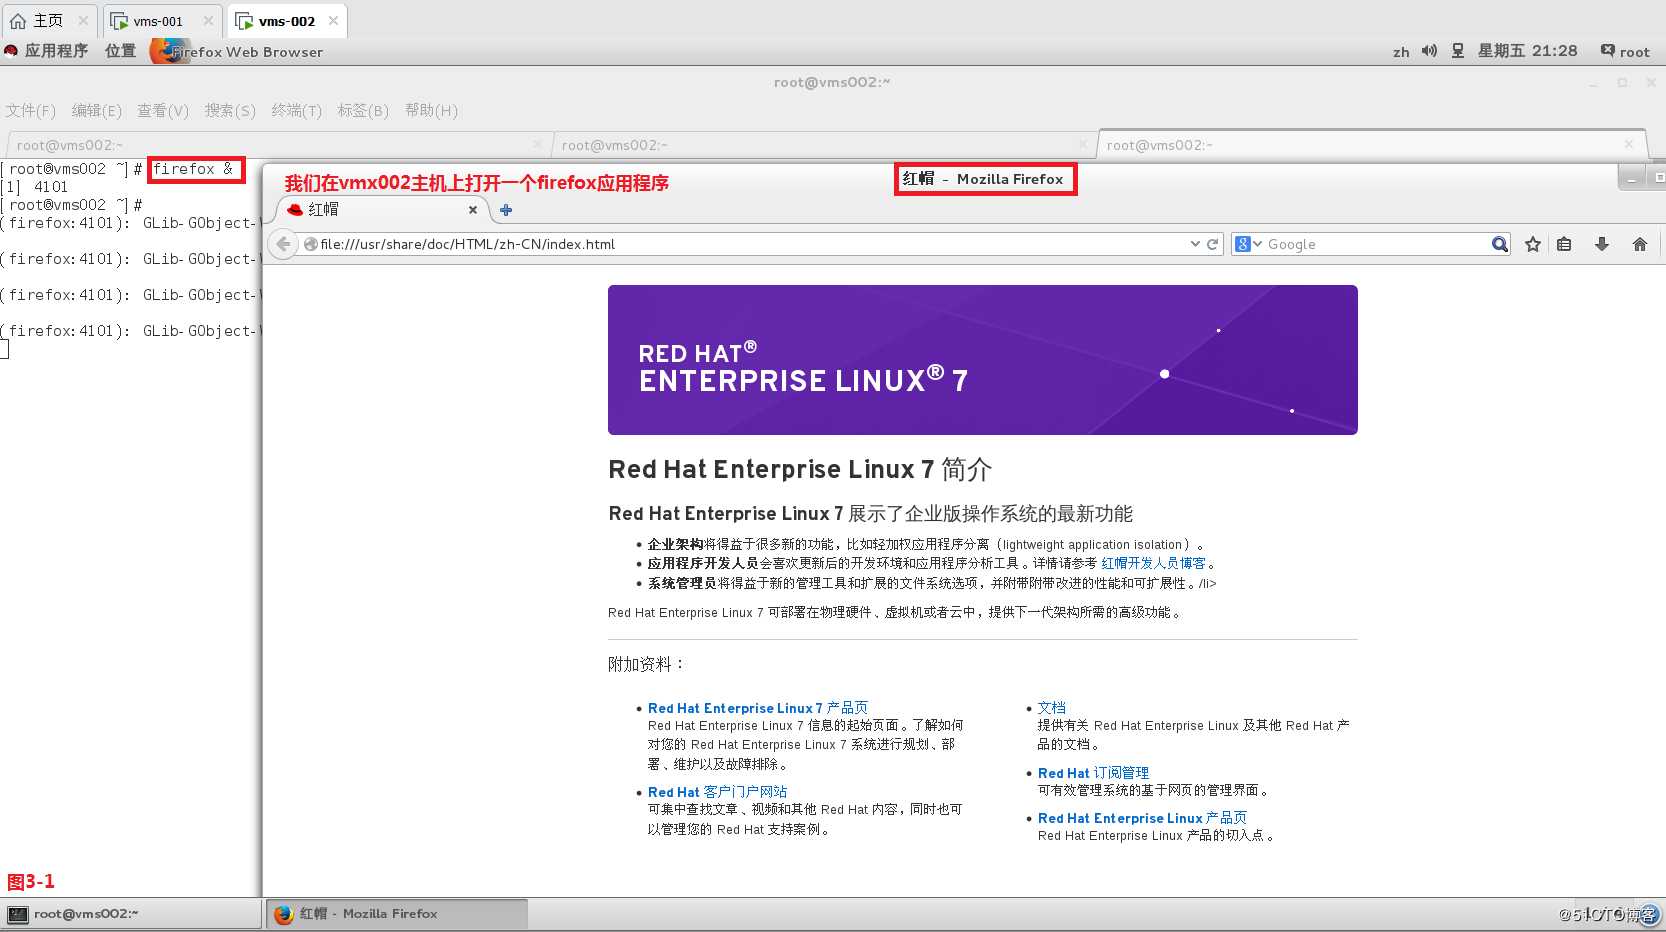Reload page with the refresh icon

point(1213,244)
